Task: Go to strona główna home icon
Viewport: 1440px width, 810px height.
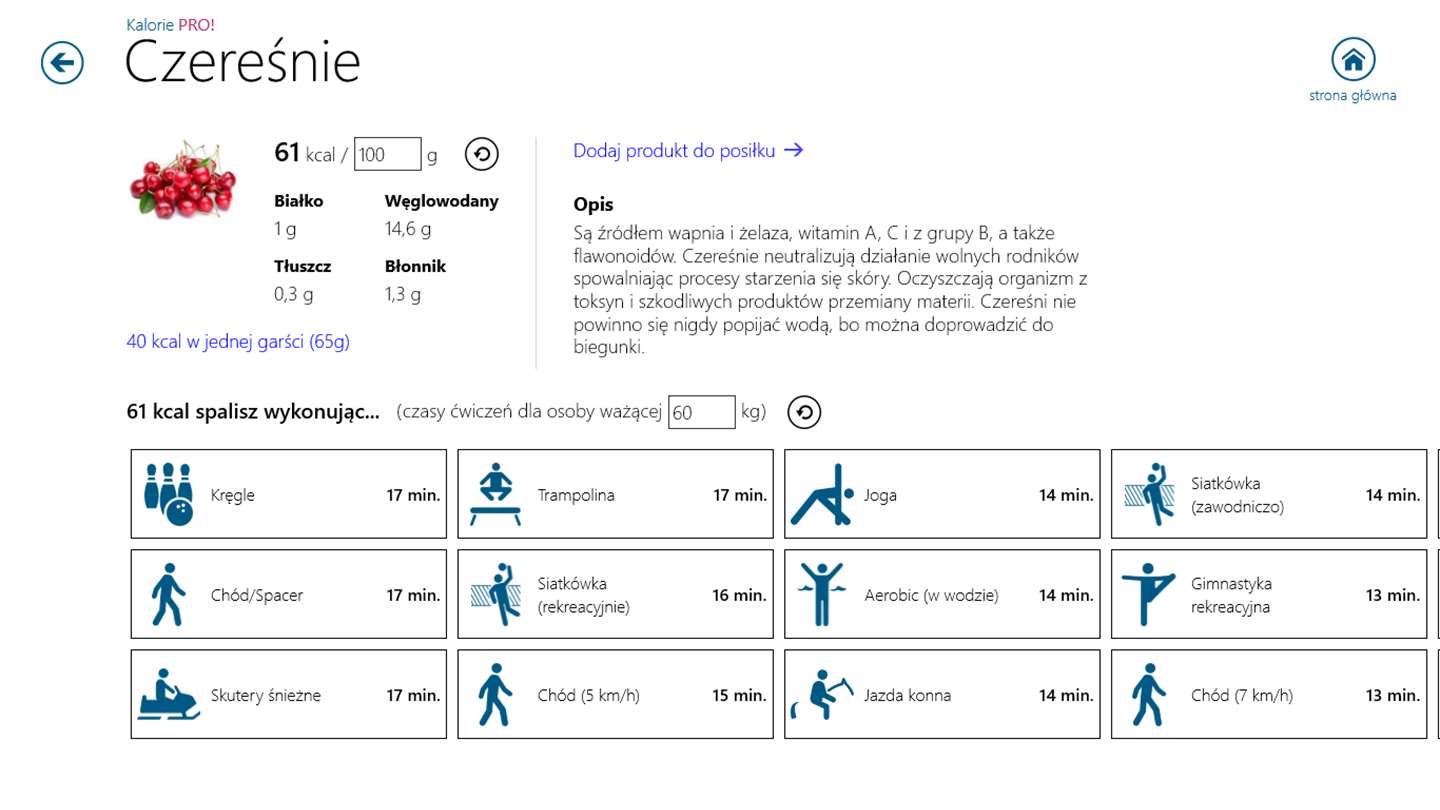Action: coord(1352,61)
